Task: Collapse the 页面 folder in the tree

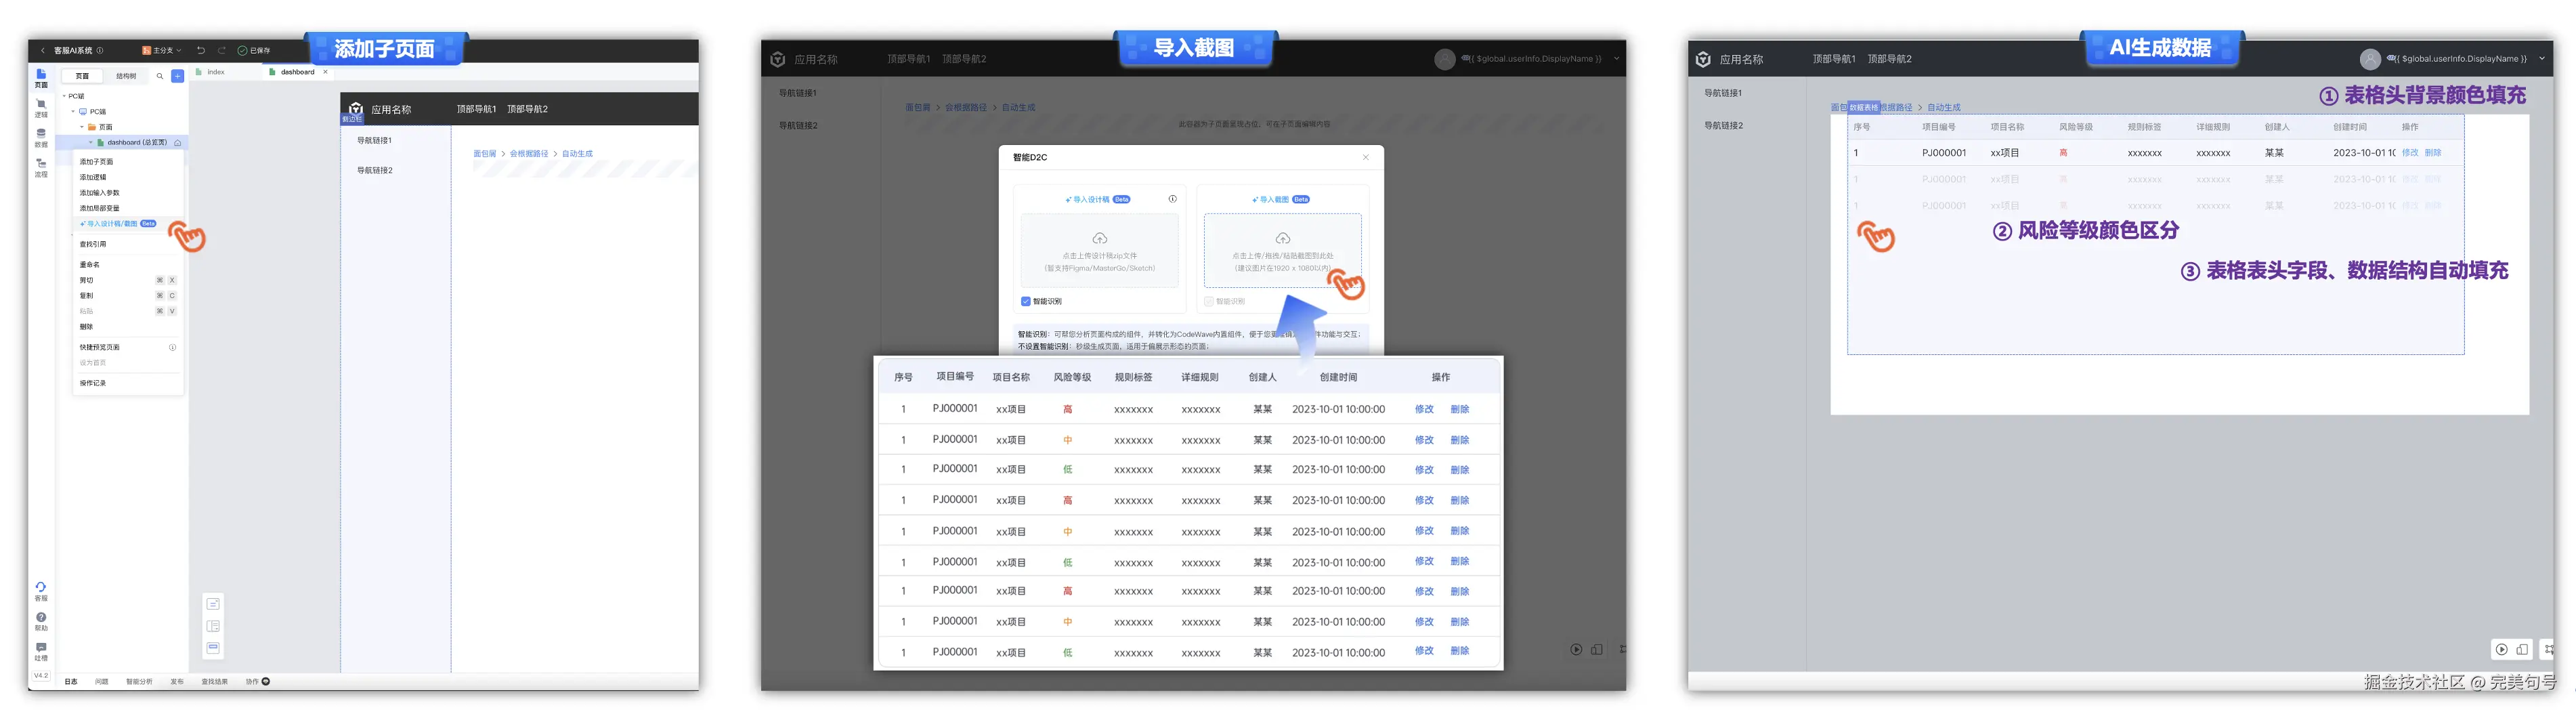Action: (81, 127)
